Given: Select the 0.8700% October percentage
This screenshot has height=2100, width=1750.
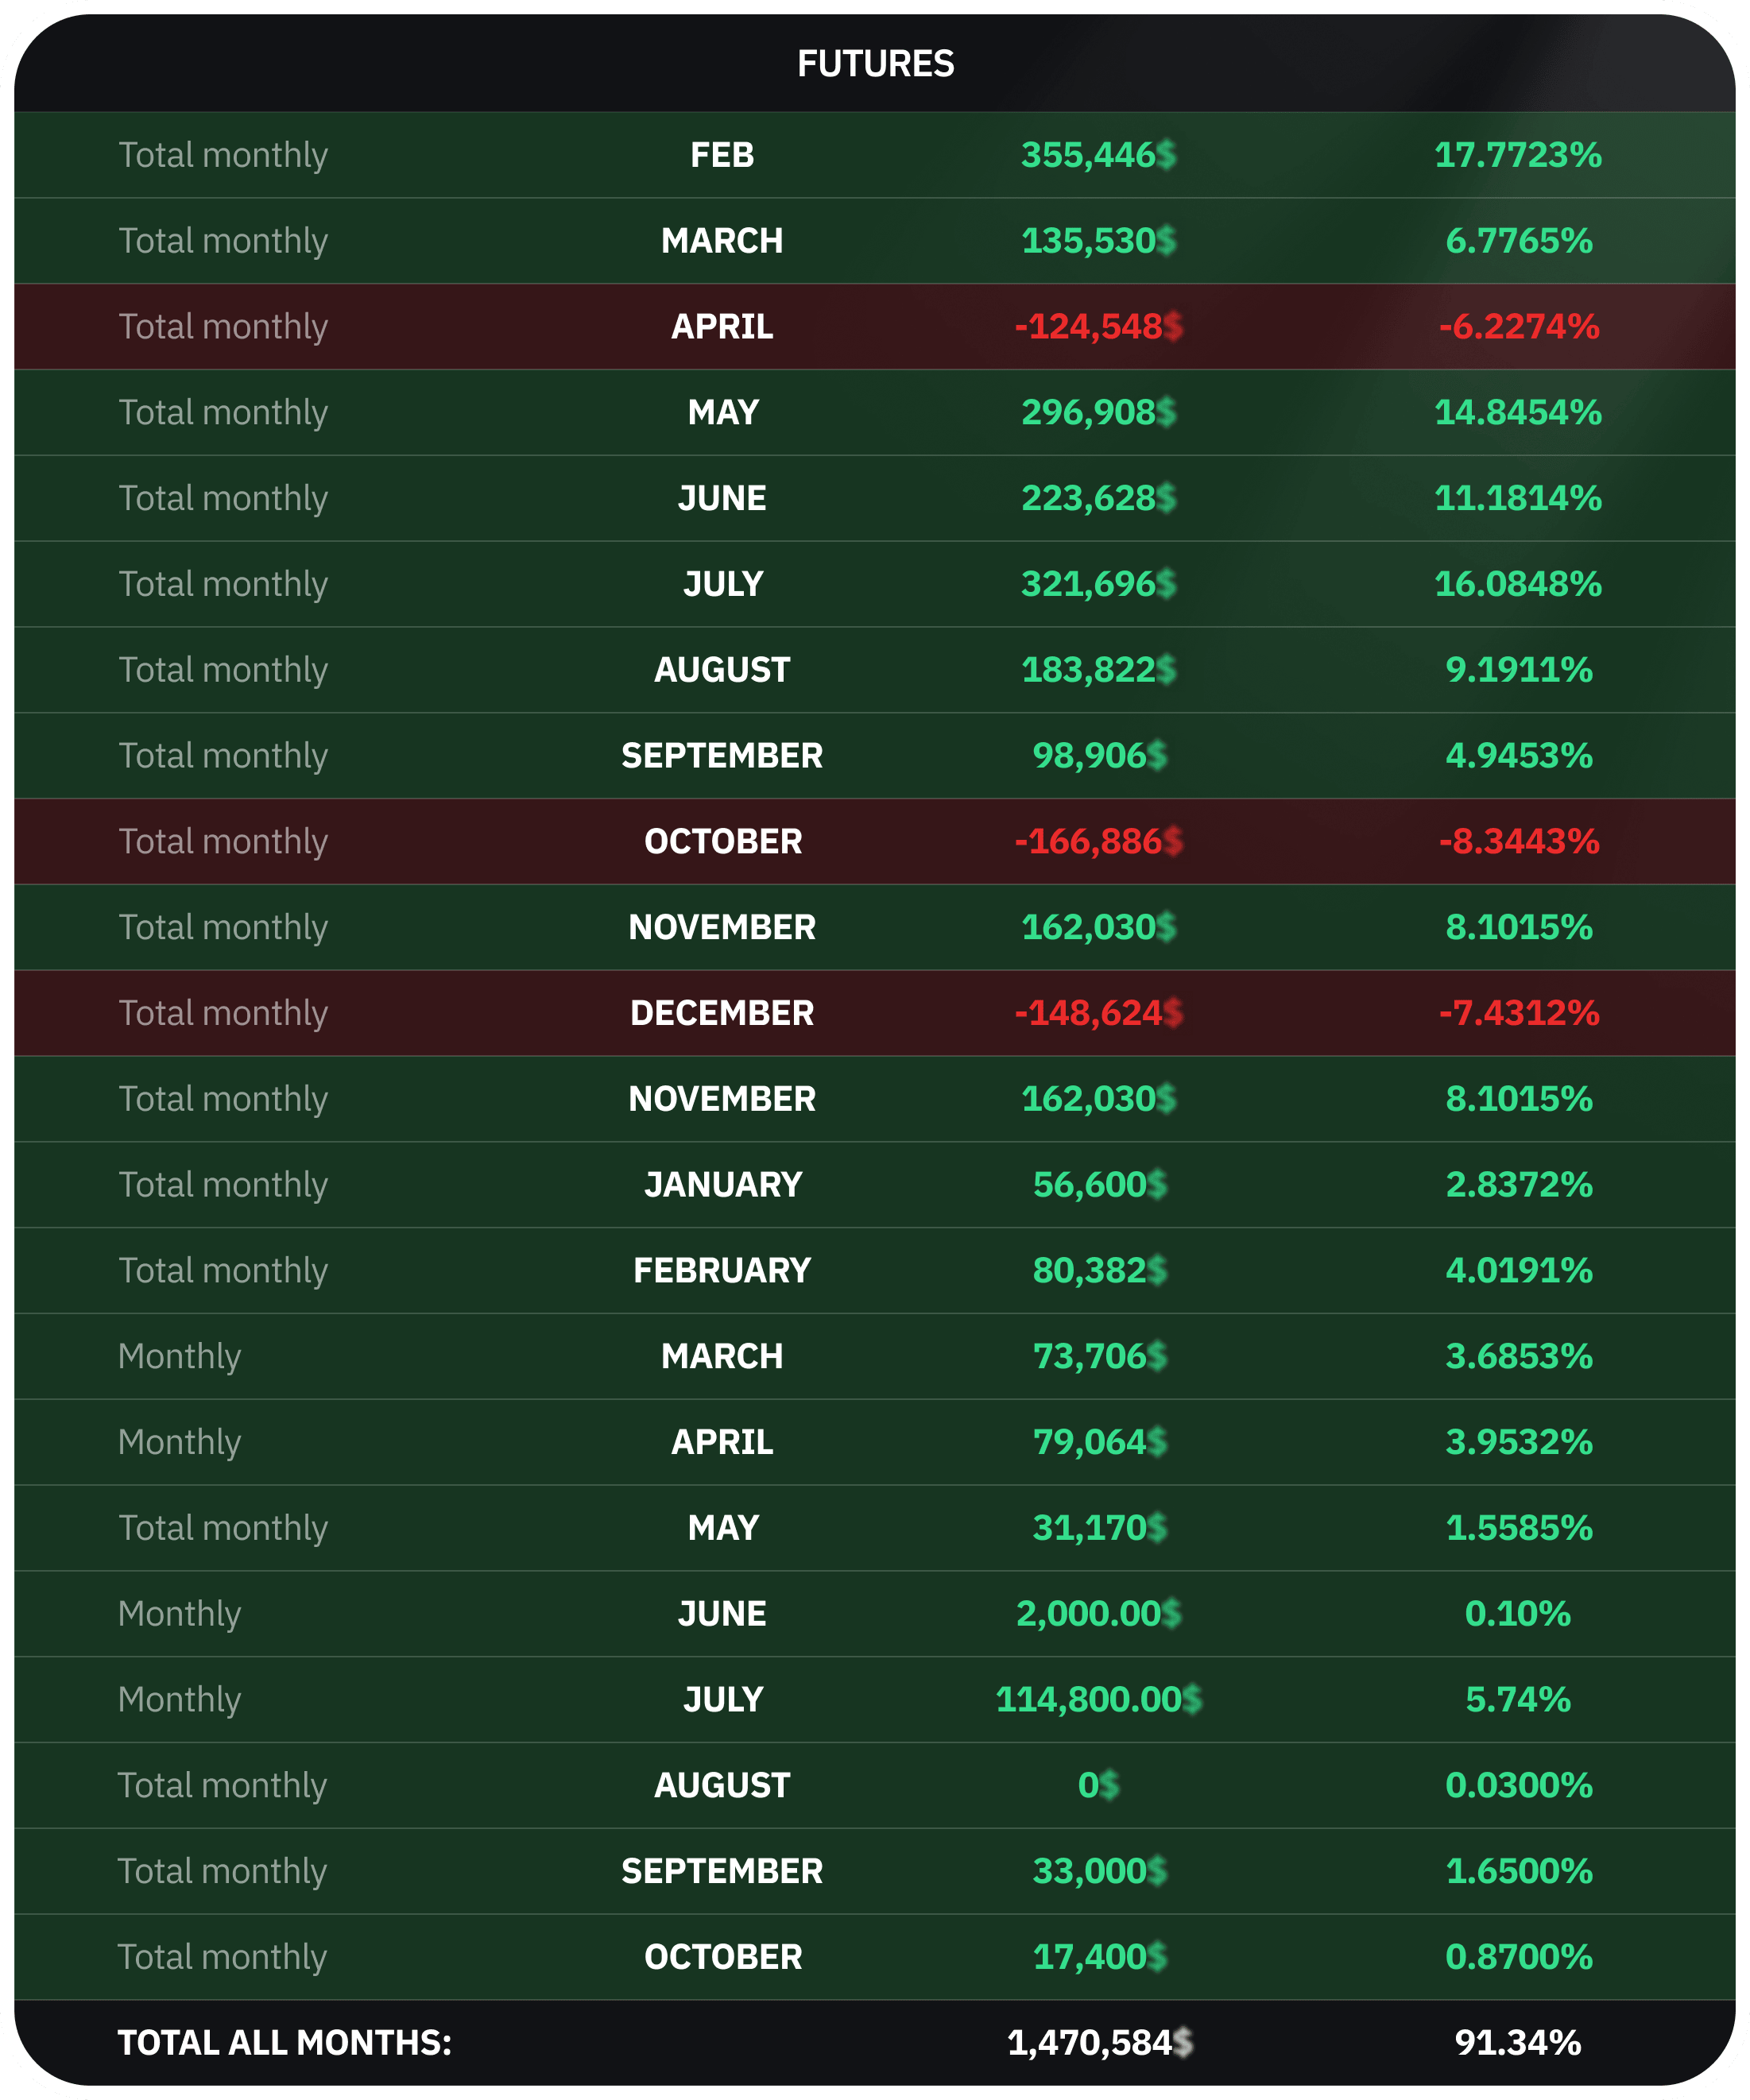Looking at the screenshot, I should tap(1517, 1957).
